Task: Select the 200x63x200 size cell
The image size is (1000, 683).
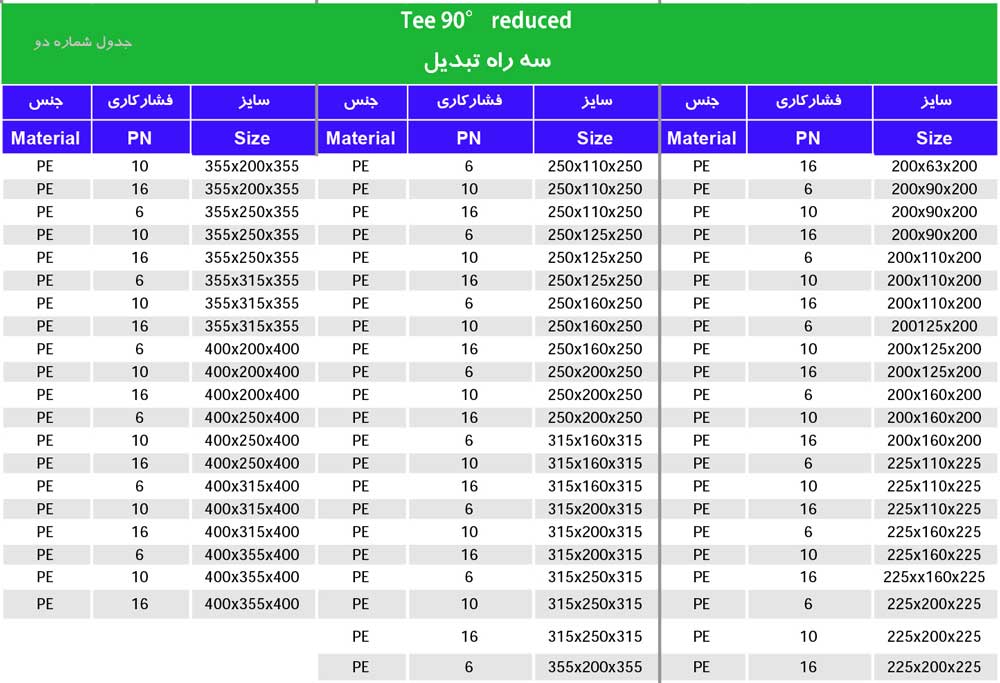Action: [x=934, y=166]
